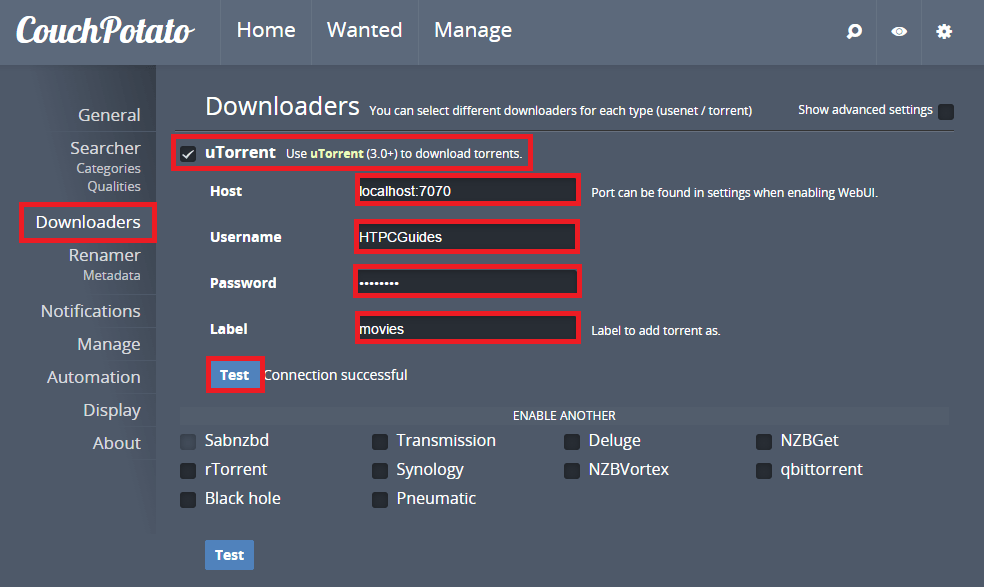Open the Wanted page
The width and height of the screenshot is (984, 587).
coord(364,31)
